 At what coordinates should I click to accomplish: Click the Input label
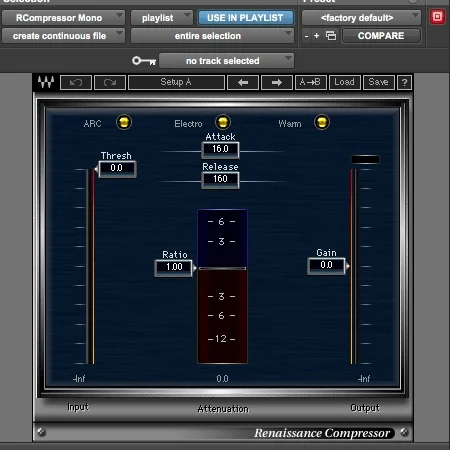point(78,407)
